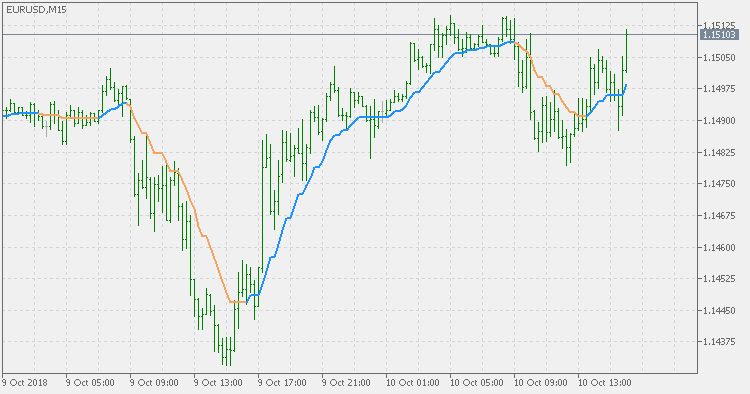Click the 10 Oct 09:00 time label
Viewport: 750px width, 394px height.
click(540, 383)
